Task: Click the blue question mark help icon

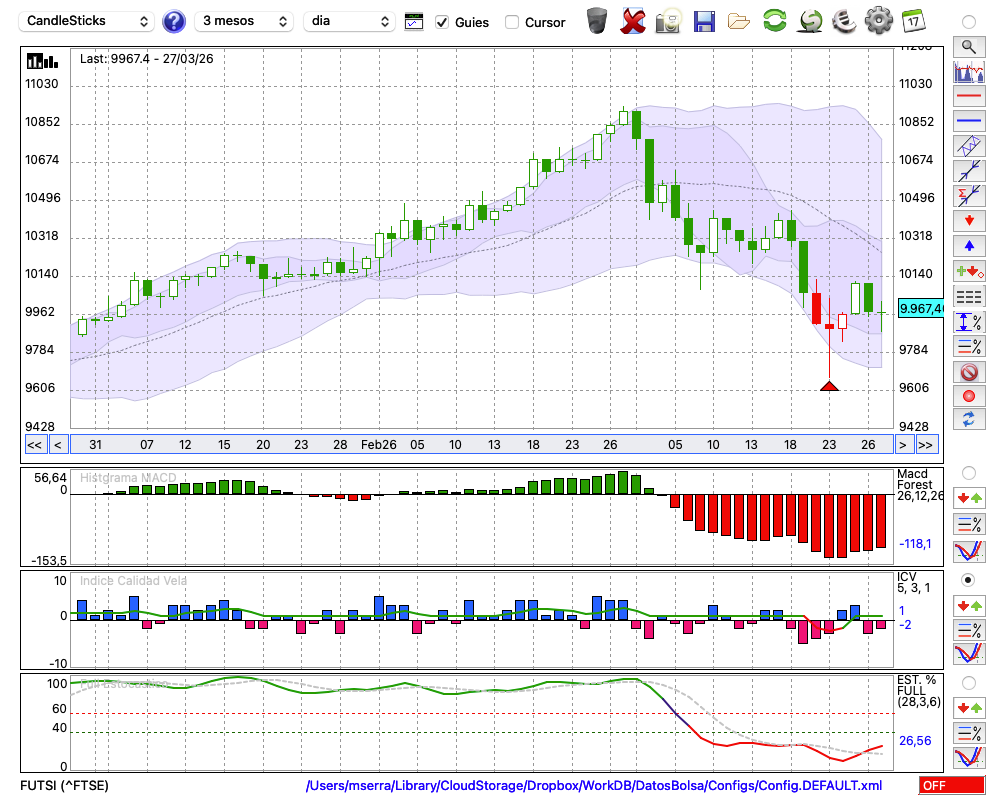Action: click(173, 22)
